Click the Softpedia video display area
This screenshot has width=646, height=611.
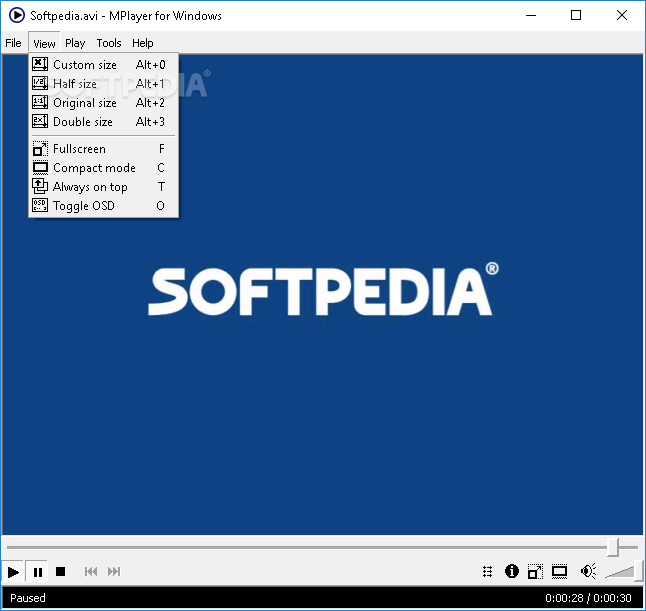coord(323,295)
